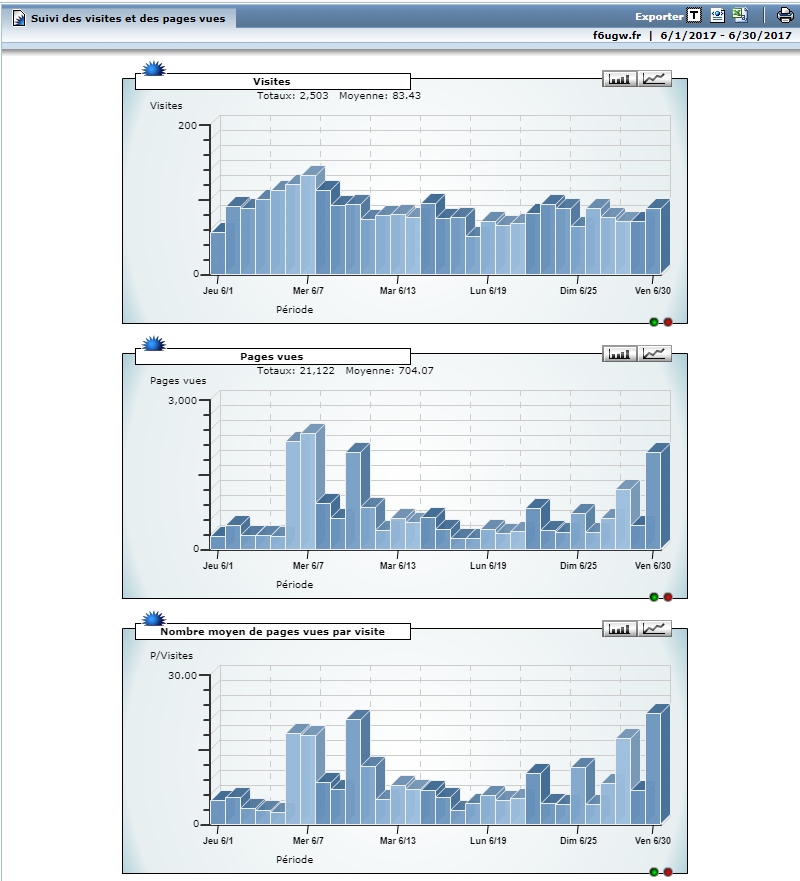
Task: Click the Dim 6/25 label on Visites chart
Action: [578, 290]
